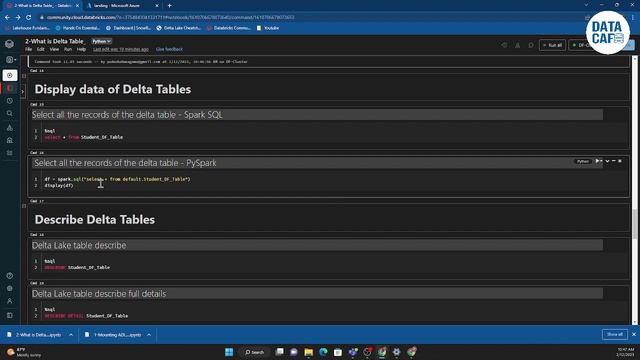This screenshot has width=640, height=360.
Task: Click the taskbar Search box
Action: click(x=255, y=352)
